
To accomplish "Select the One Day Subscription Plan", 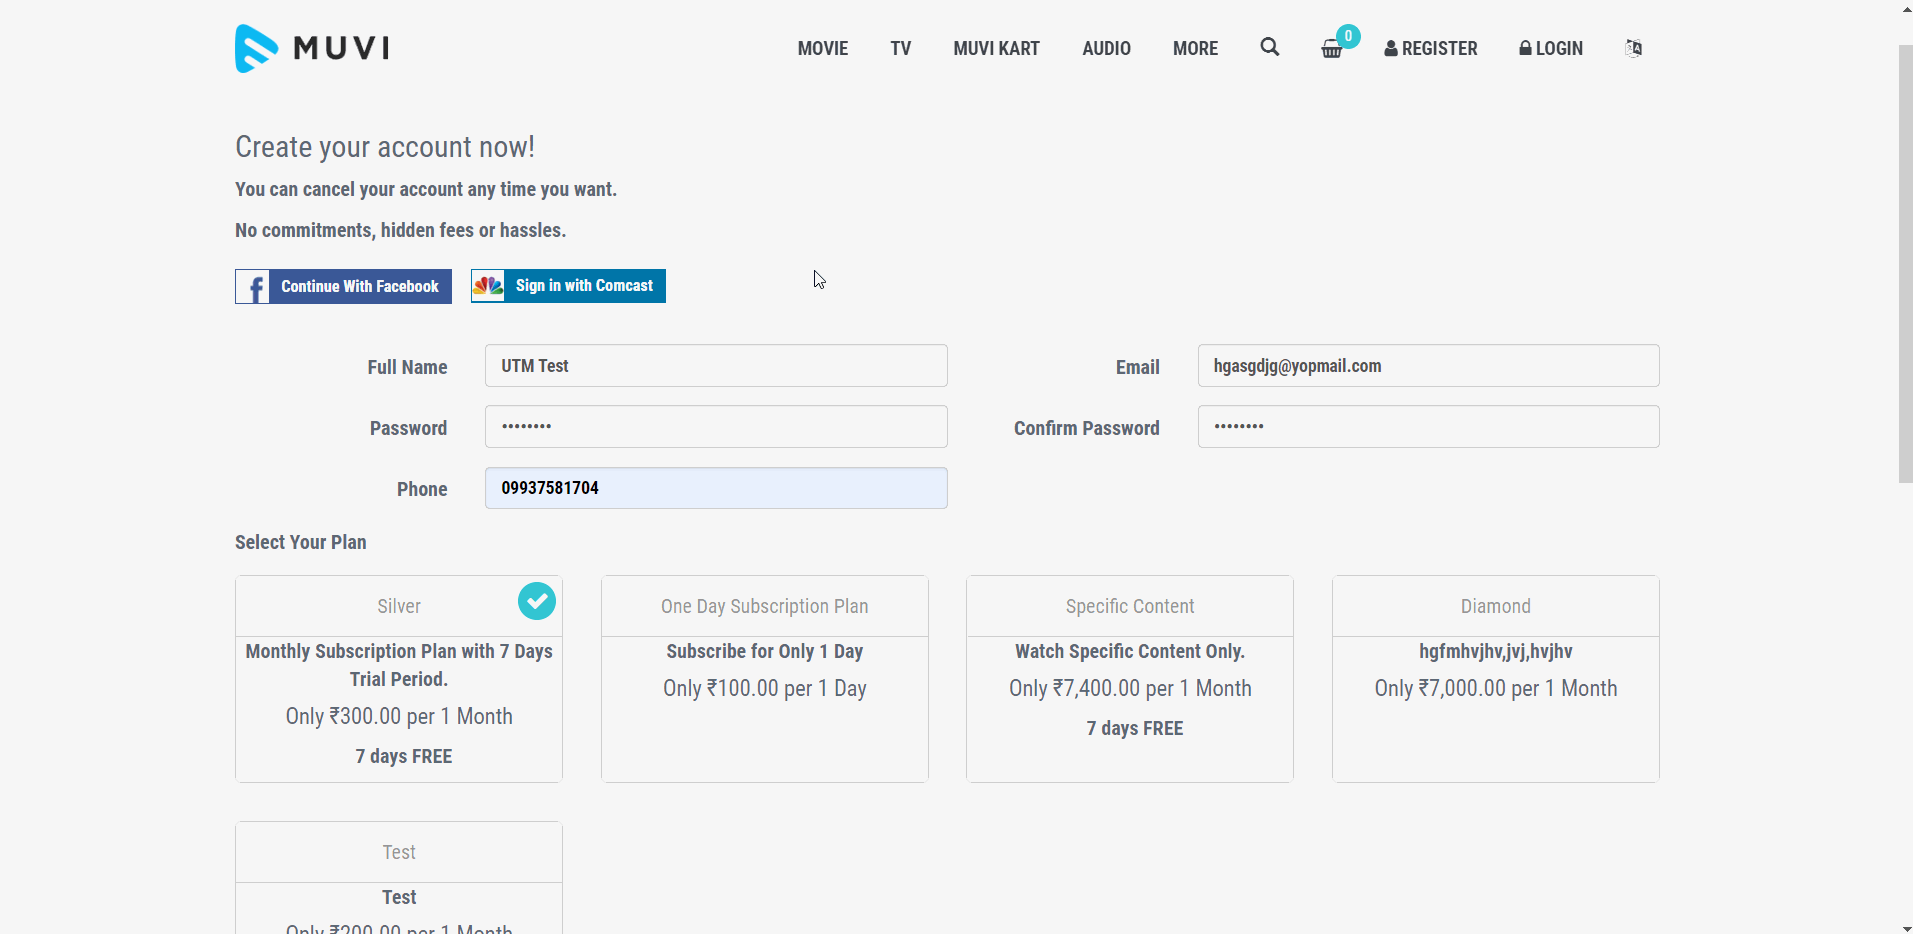I will (764, 678).
